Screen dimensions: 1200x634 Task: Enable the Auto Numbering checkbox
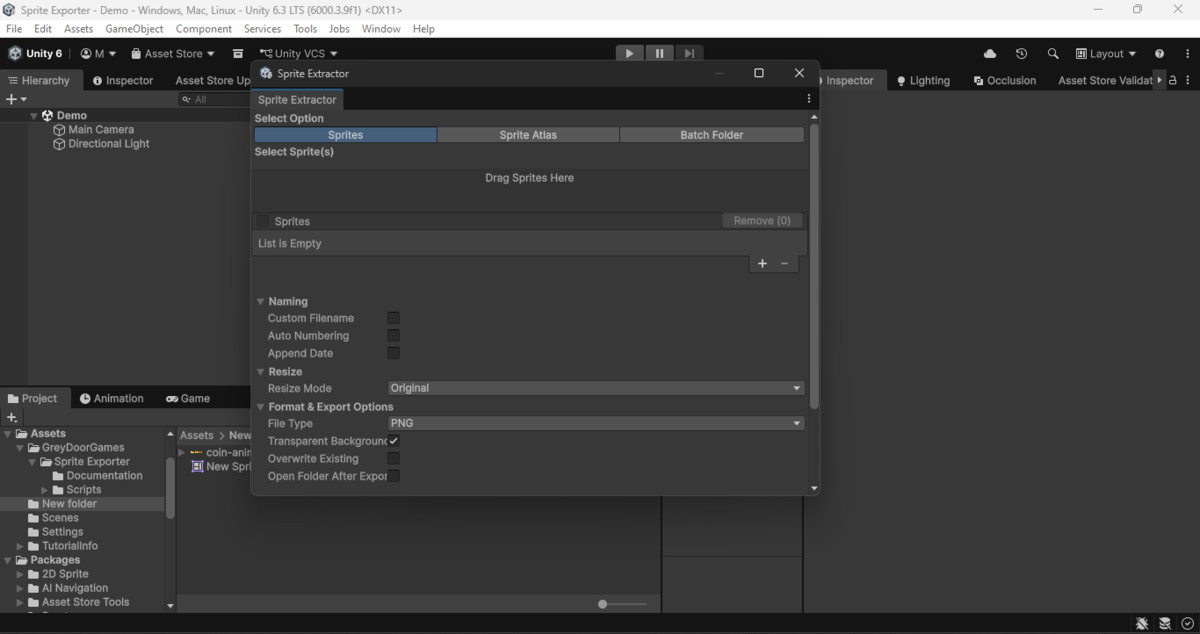pos(393,336)
